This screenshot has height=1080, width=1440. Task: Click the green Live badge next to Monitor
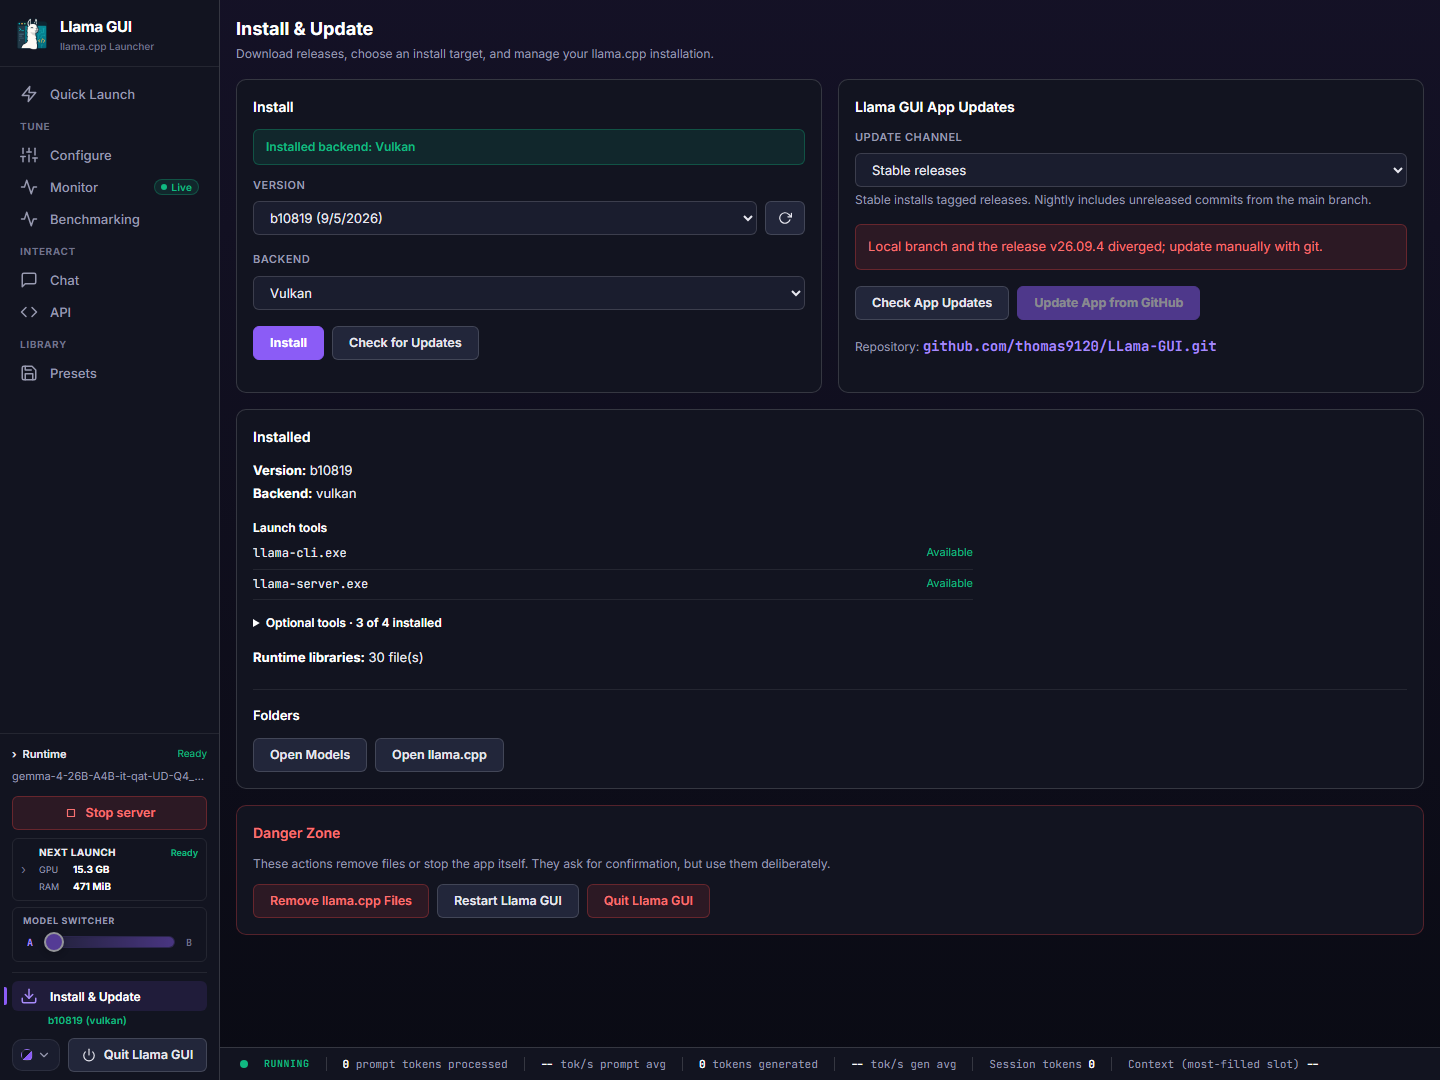(177, 187)
